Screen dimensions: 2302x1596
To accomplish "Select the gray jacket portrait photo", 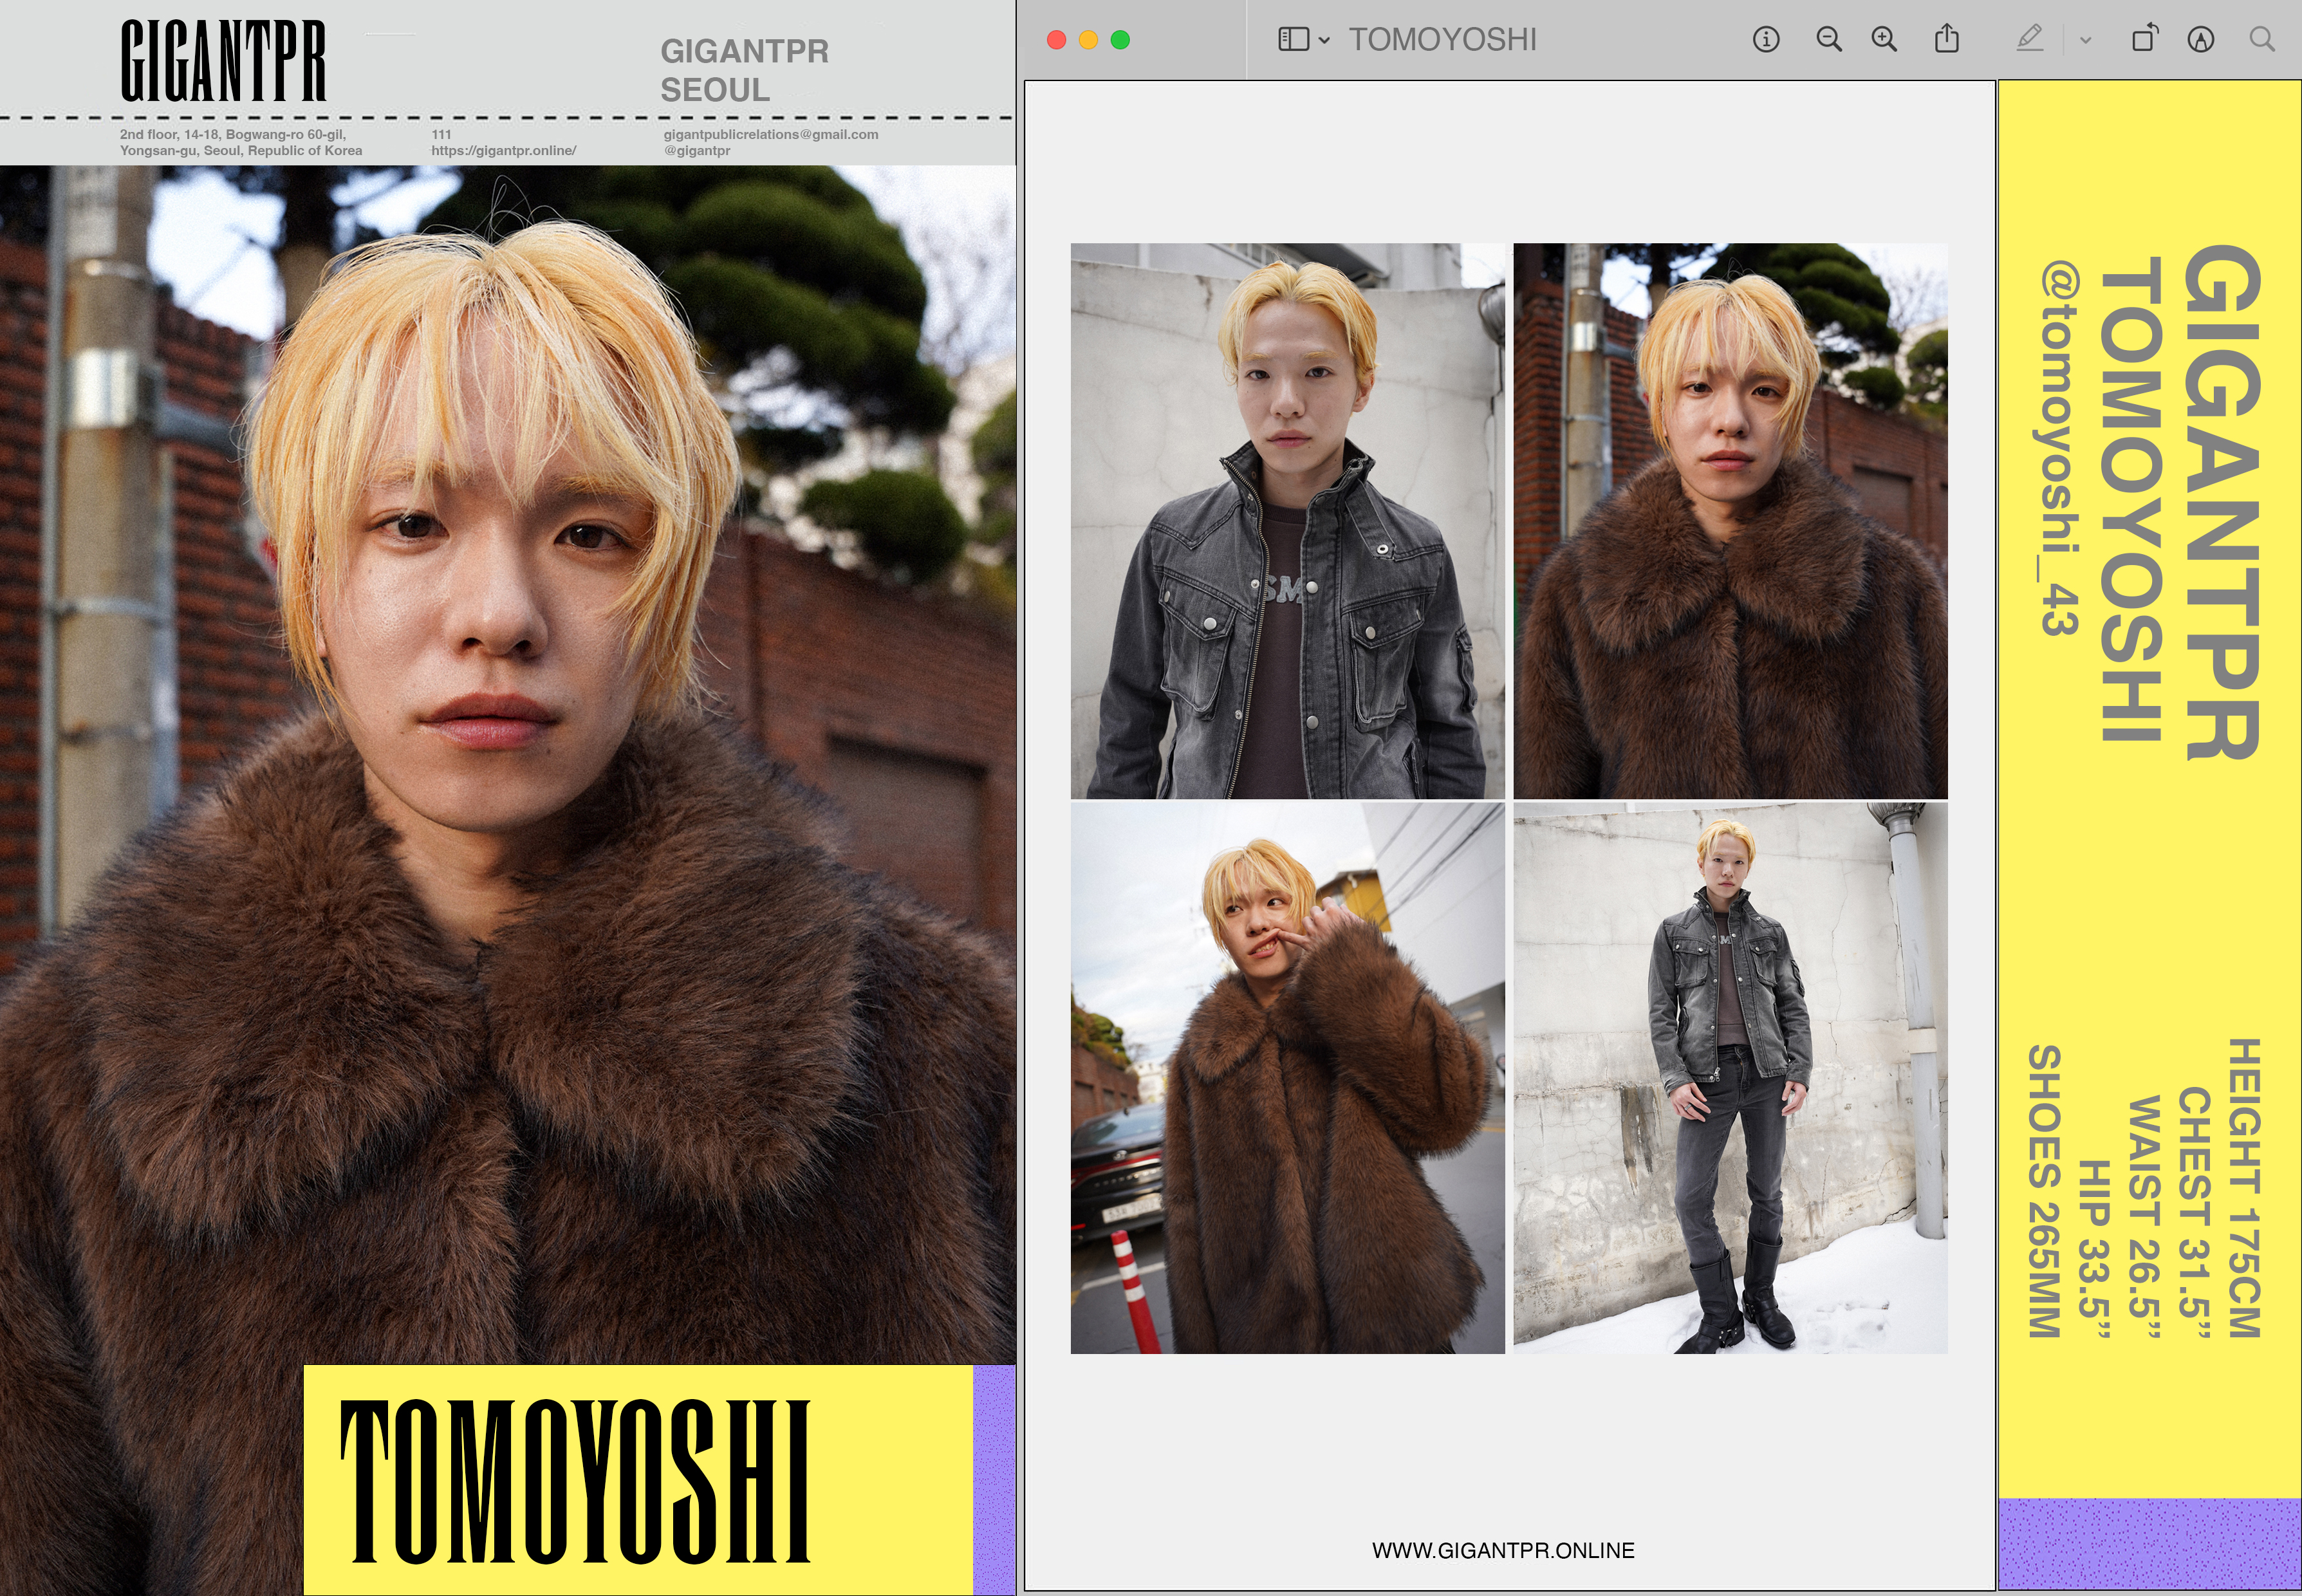I will (1287, 520).
